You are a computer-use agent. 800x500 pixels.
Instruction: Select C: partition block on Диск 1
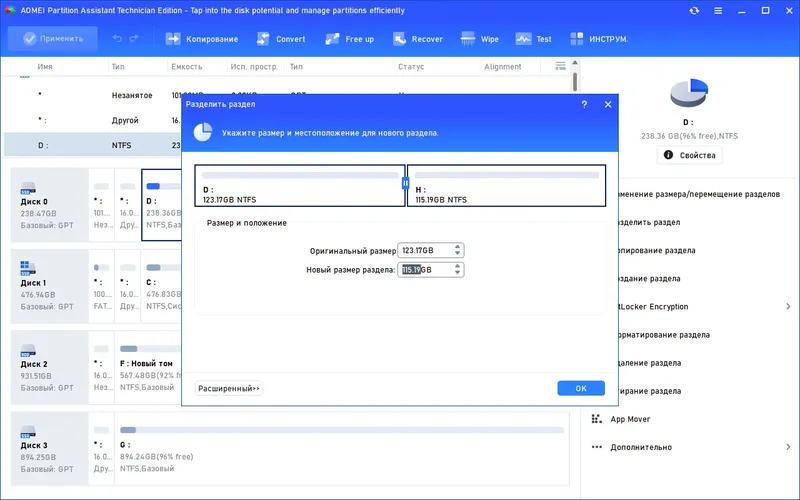click(162, 286)
